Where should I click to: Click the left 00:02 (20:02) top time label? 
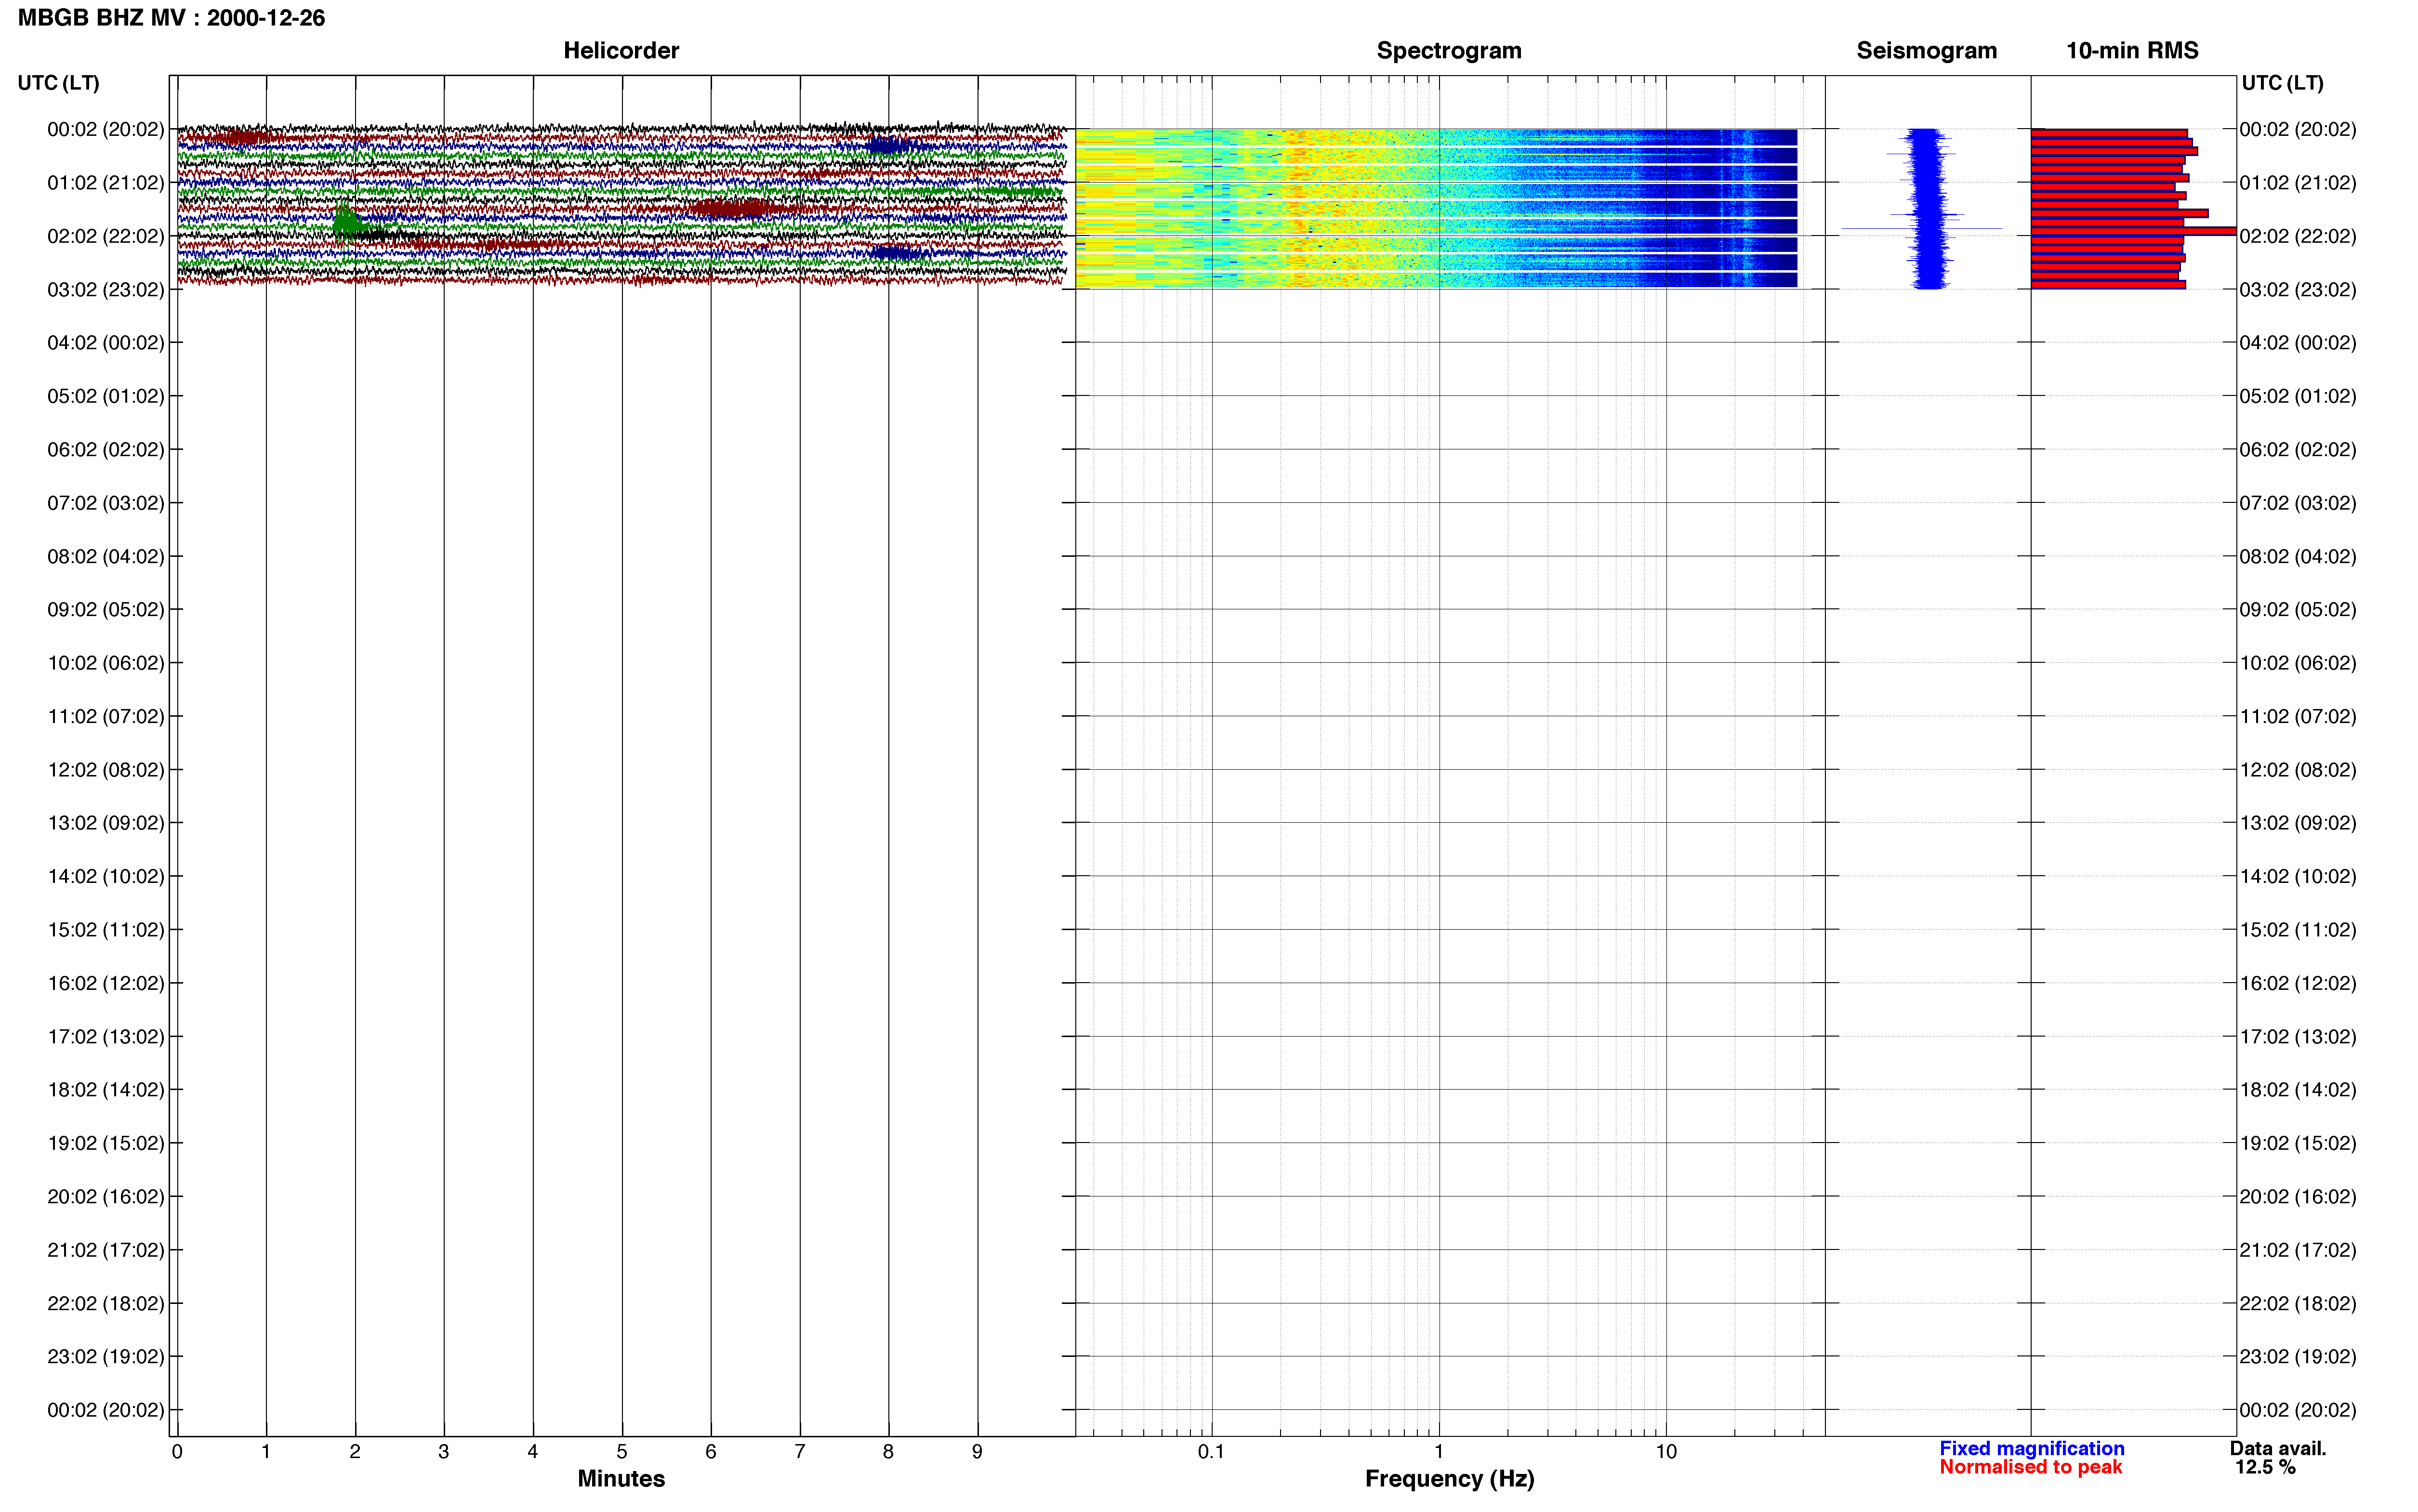(x=106, y=129)
